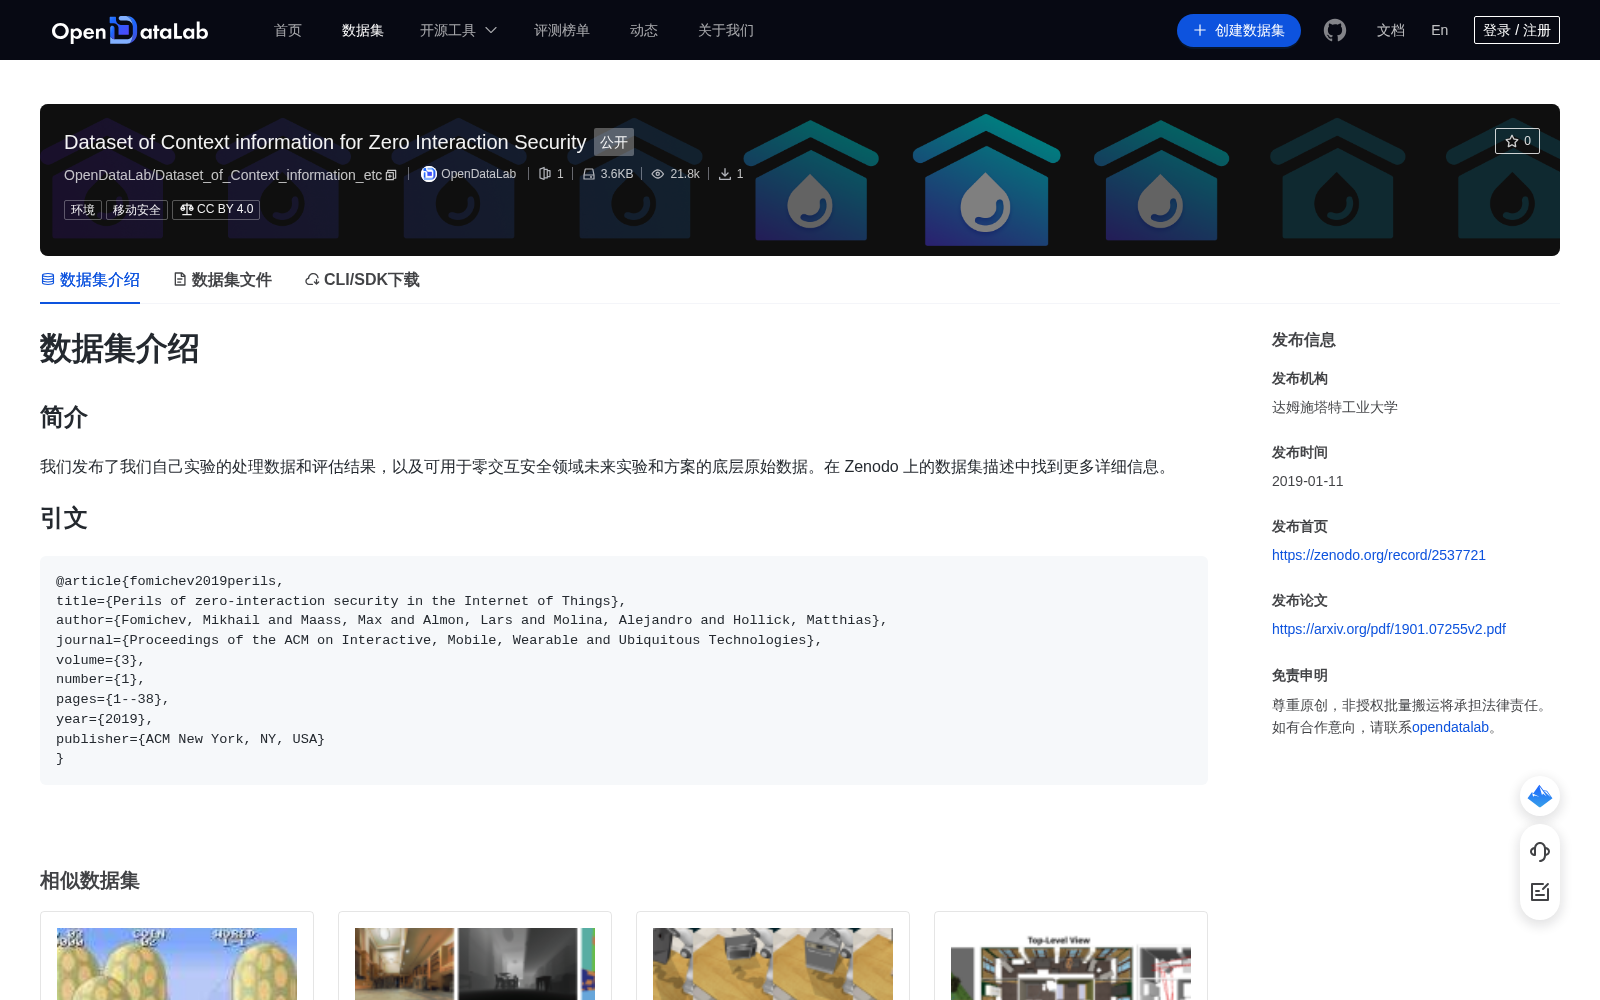The image size is (1600, 1000).
Task: Click the file count icon
Action: point(545,174)
